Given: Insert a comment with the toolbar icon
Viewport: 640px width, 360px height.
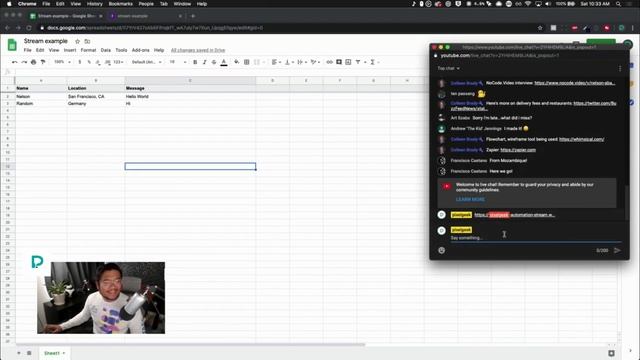Looking at the screenshot, I should click(x=339, y=62).
